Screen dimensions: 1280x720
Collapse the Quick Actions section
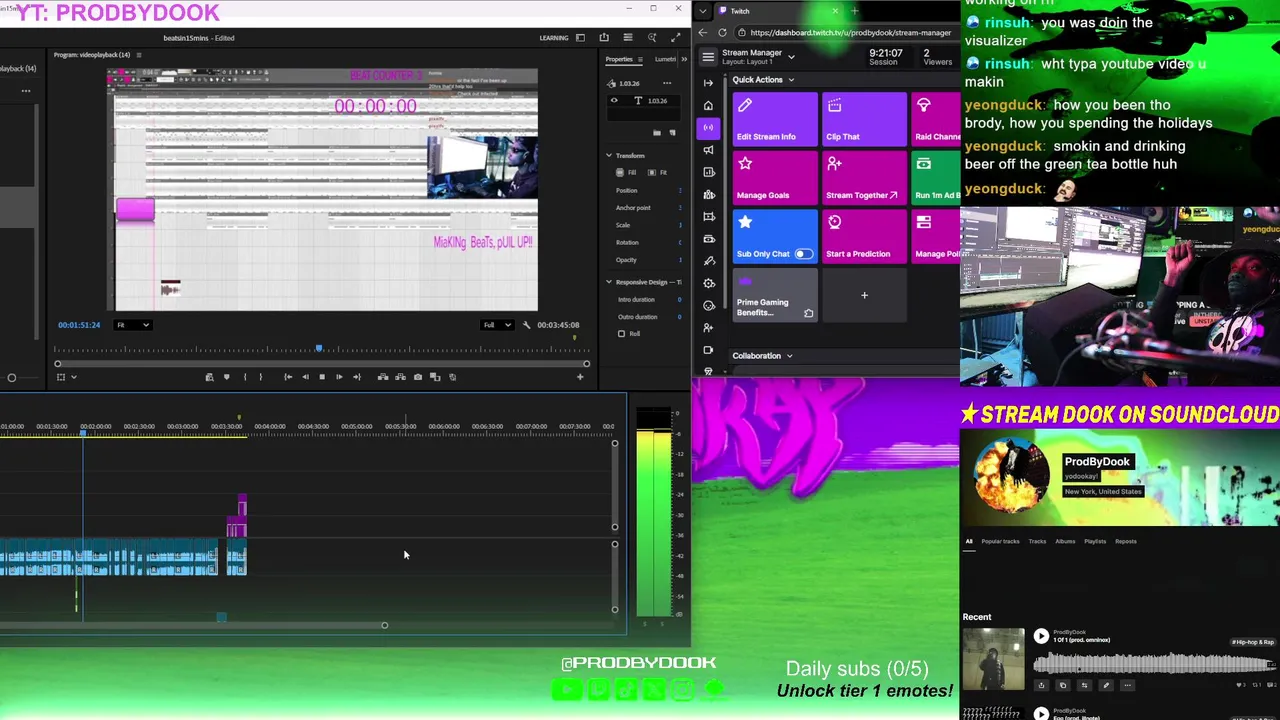click(x=791, y=80)
